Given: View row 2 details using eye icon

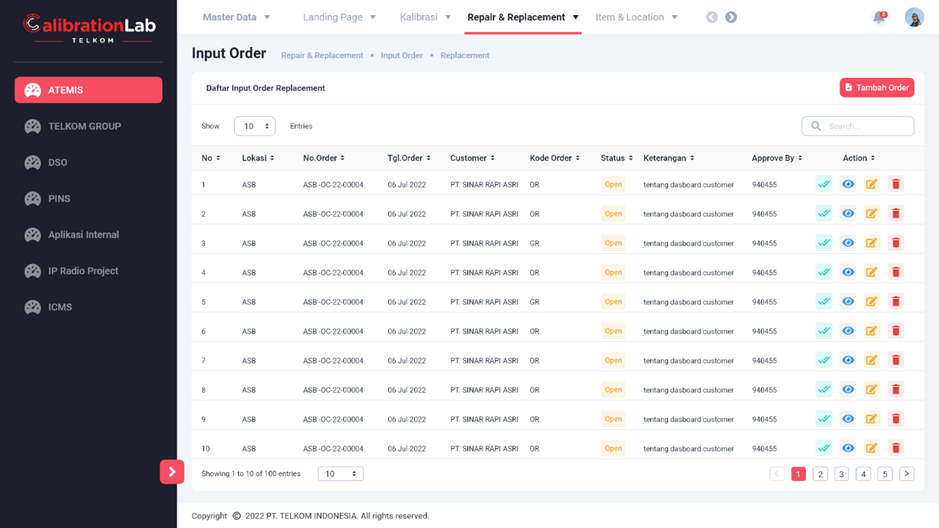Looking at the screenshot, I should click(x=848, y=213).
